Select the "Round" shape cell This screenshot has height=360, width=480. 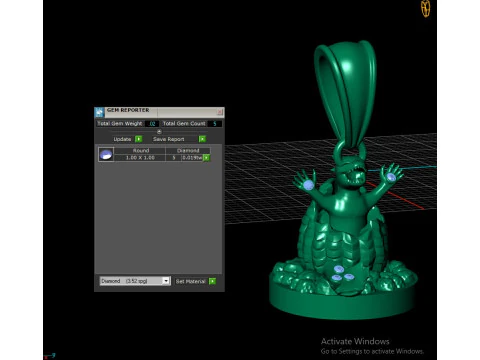point(140,151)
